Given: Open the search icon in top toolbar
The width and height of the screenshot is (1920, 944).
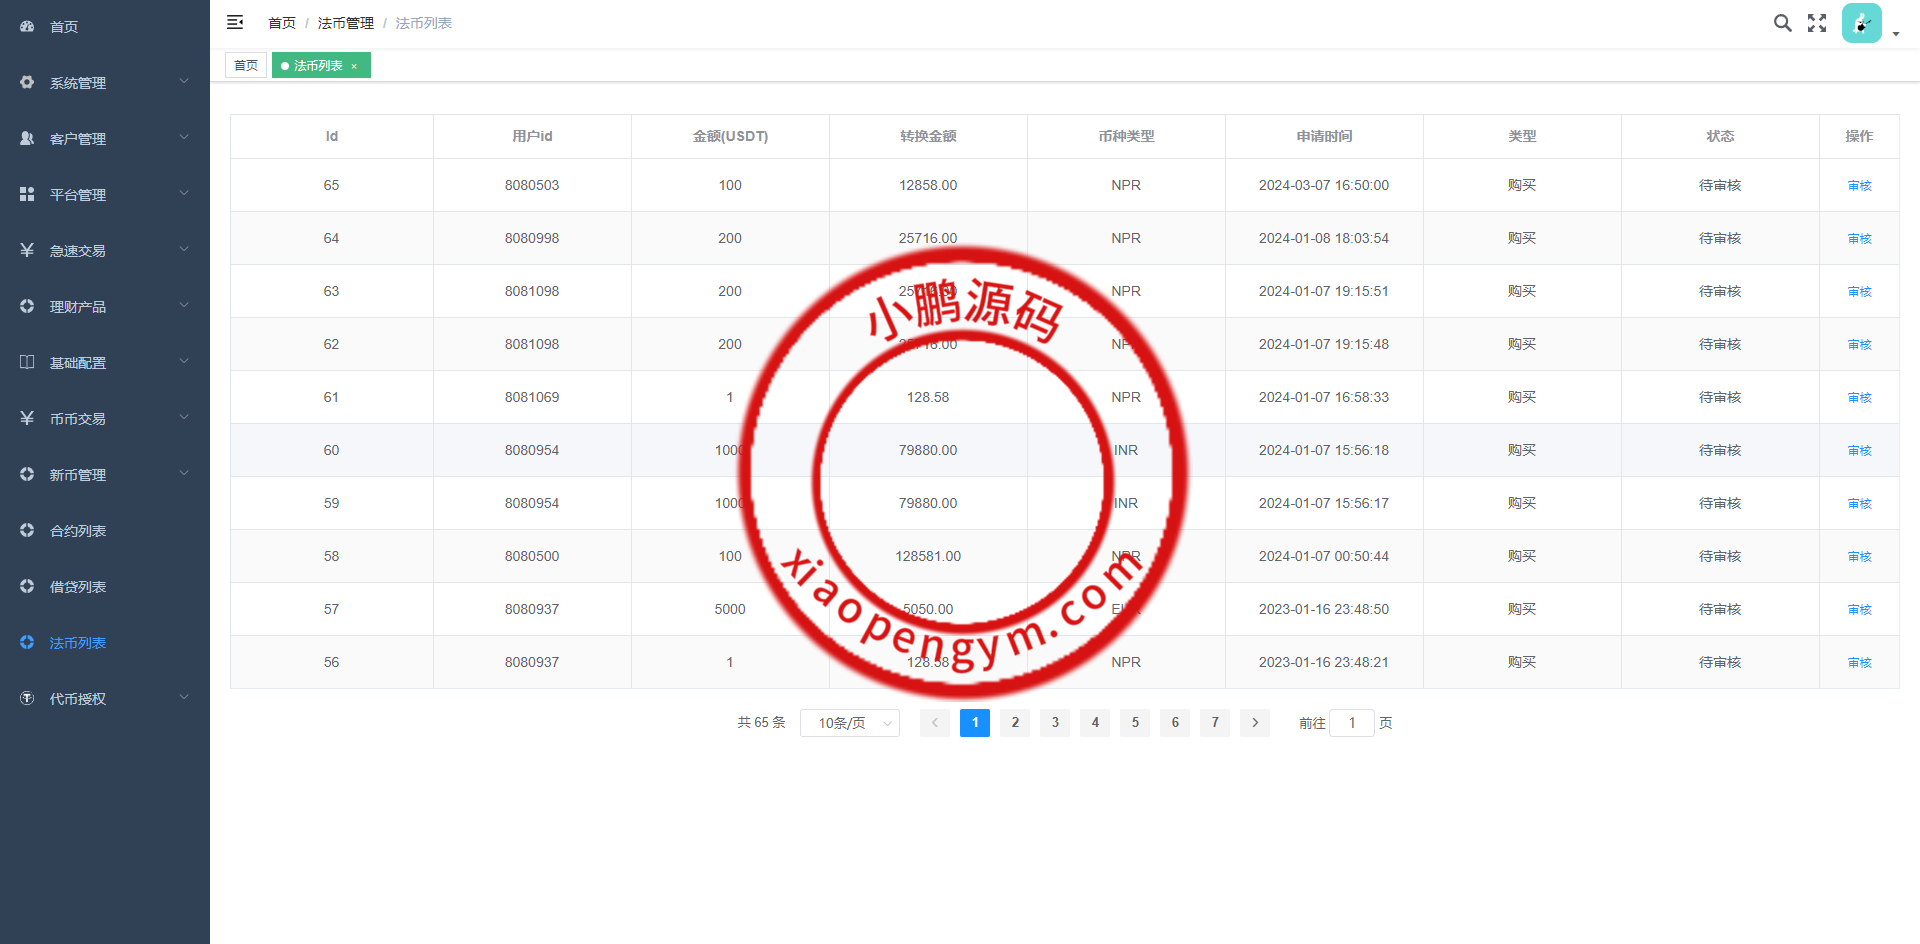Looking at the screenshot, I should point(1783,22).
